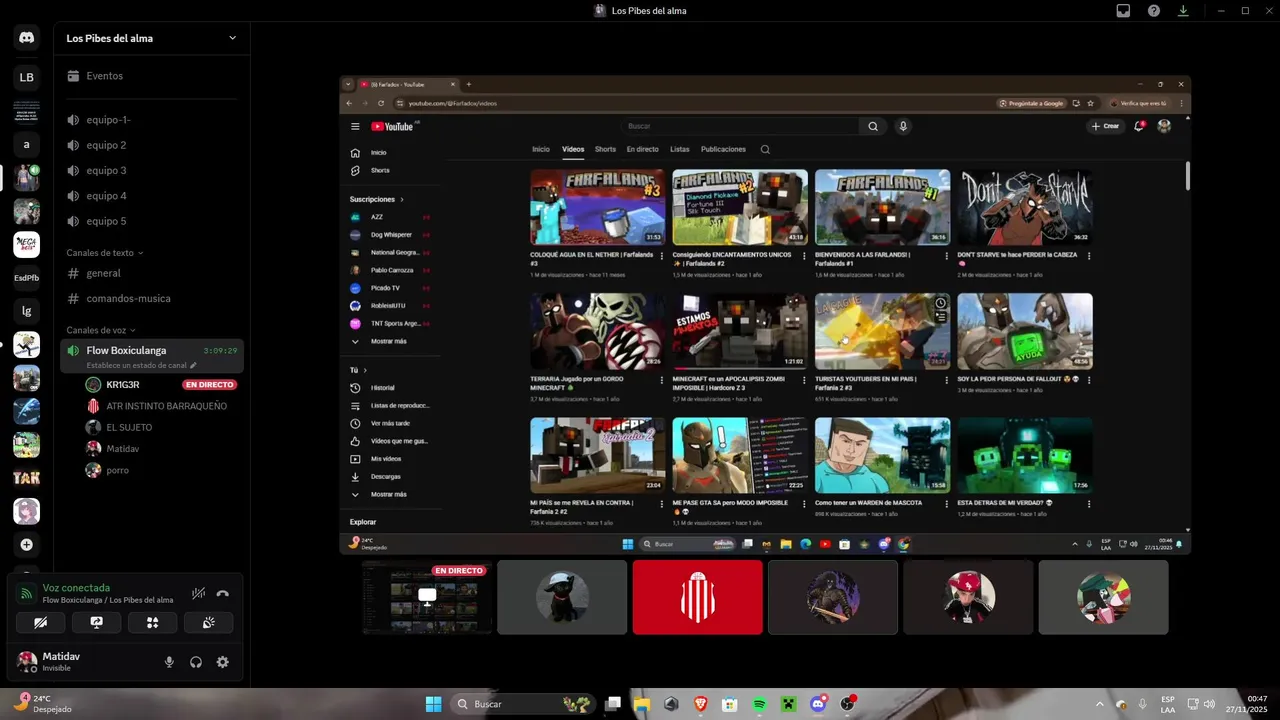
Task: Open Brave browser from the taskbar
Action: tap(700, 704)
